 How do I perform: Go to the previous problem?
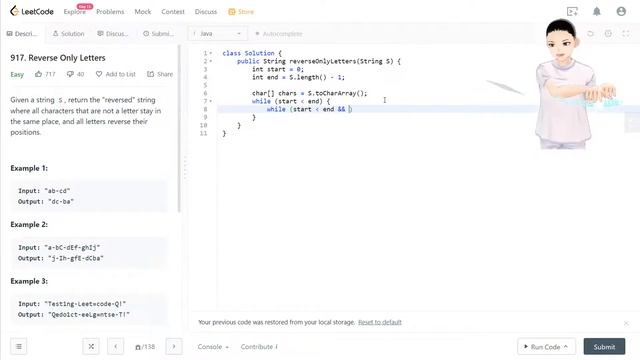click(116, 347)
